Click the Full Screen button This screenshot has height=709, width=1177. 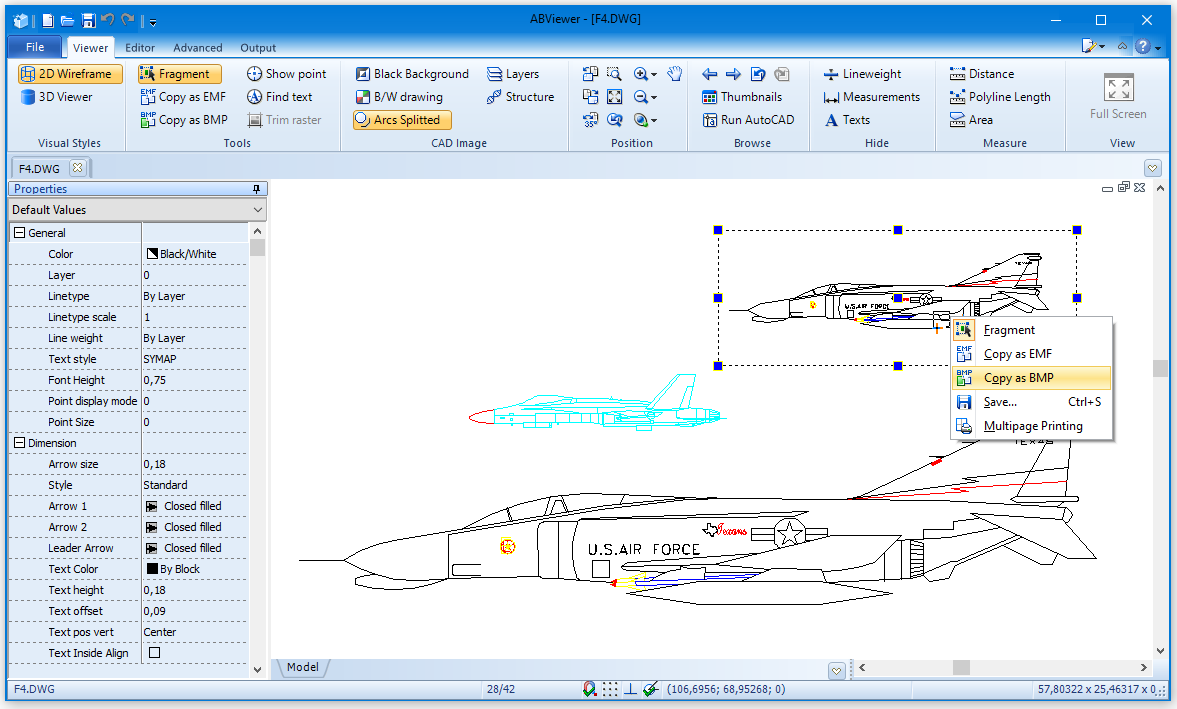point(1118,96)
